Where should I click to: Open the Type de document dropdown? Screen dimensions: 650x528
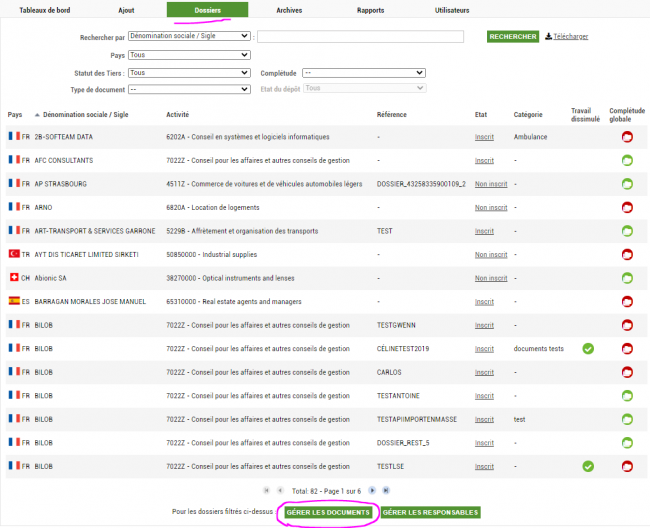pyautogui.click(x=189, y=89)
